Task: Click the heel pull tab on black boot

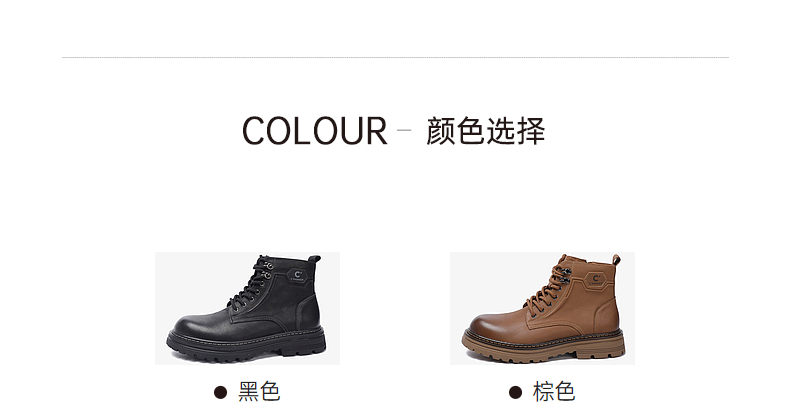Action: [x=315, y=260]
